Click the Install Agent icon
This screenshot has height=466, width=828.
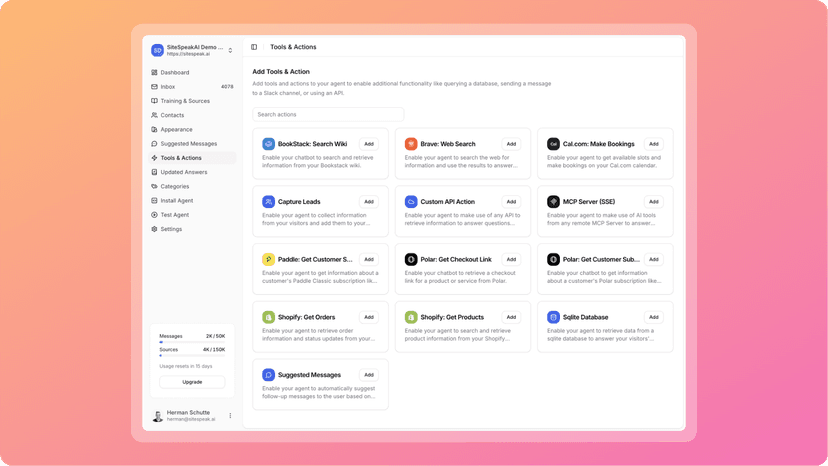click(154, 201)
